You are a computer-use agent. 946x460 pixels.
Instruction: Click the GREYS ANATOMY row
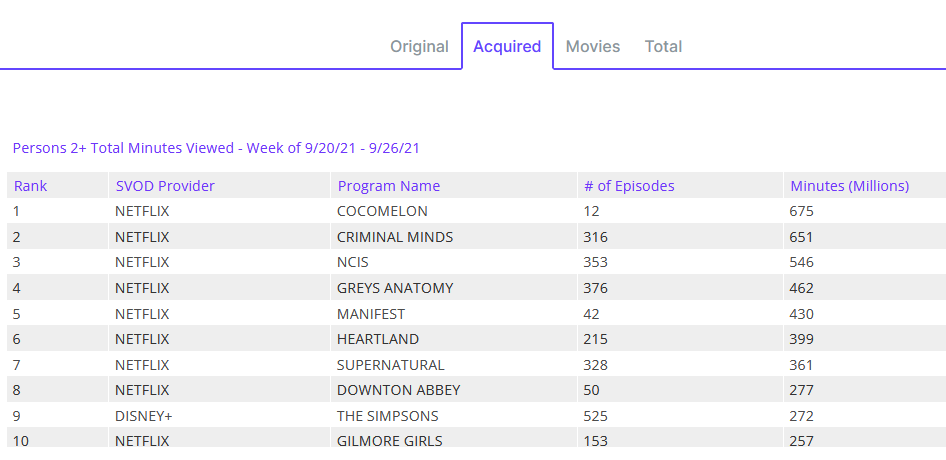pyautogui.click(x=395, y=288)
